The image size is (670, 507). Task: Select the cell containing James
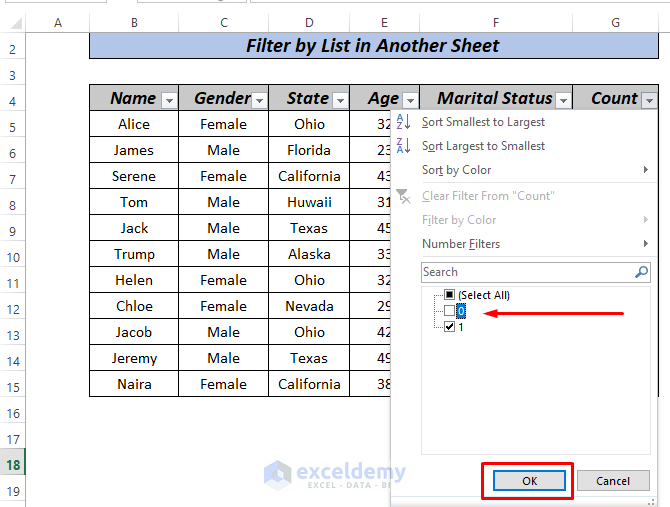tap(134, 150)
